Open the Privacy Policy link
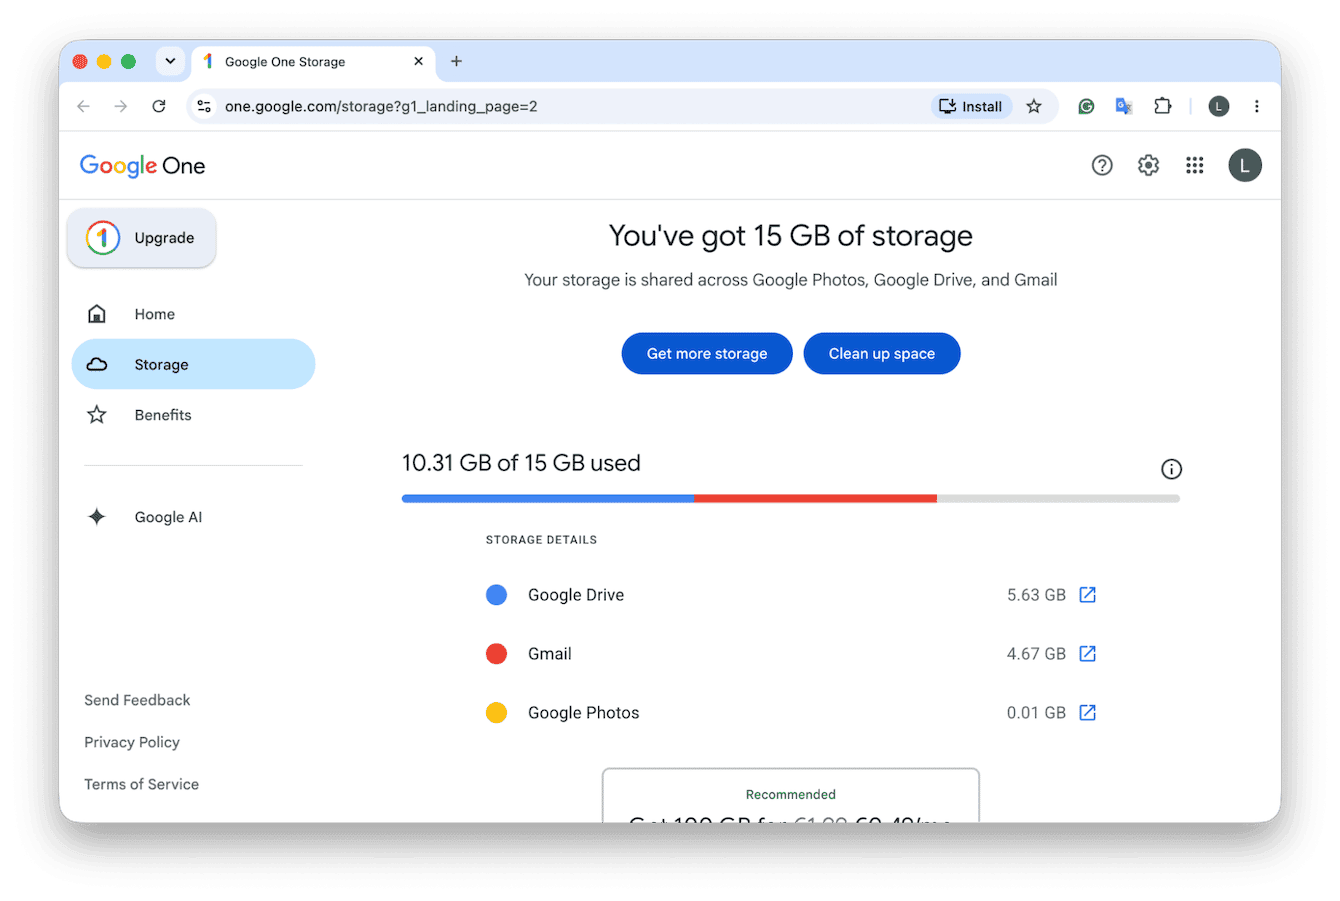1340x901 pixels. click(132, 742)
